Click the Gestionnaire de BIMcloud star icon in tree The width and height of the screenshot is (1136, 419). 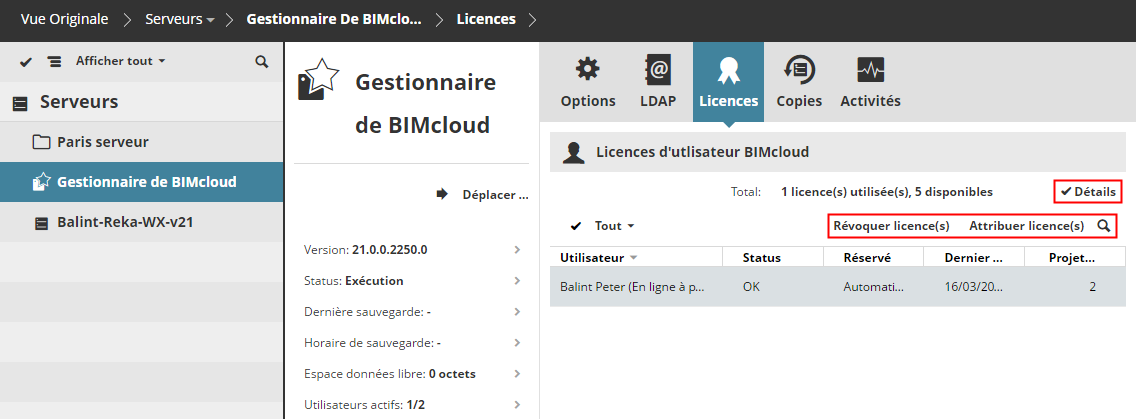pyautogui.click(x=41, y=182)
